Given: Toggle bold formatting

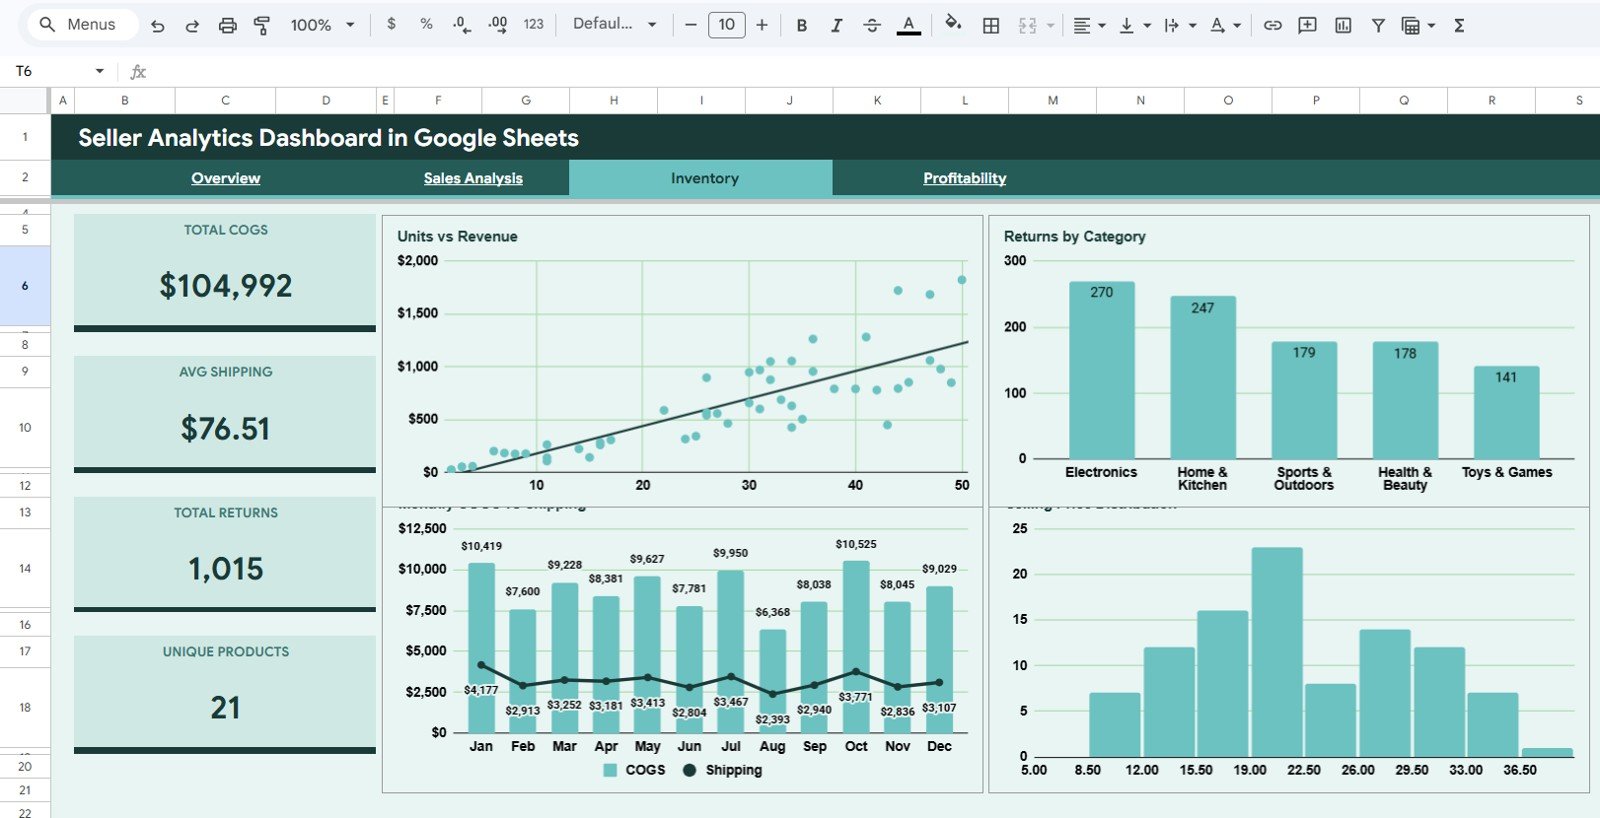Looking at the screenshot, I should point(801,25).
